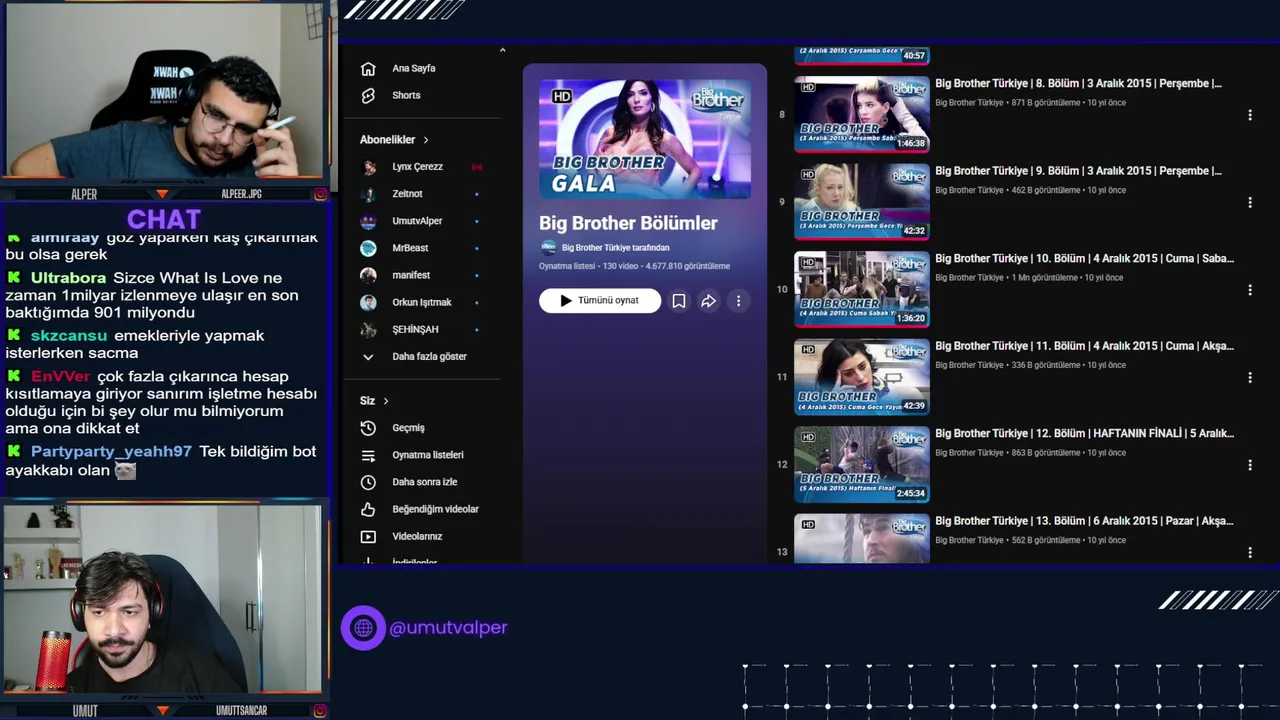Open video title 12. Bölüm HAFTANIN FİNALİ
Viewport: 1280px width, 720px height.
(x=1084, y=434)
